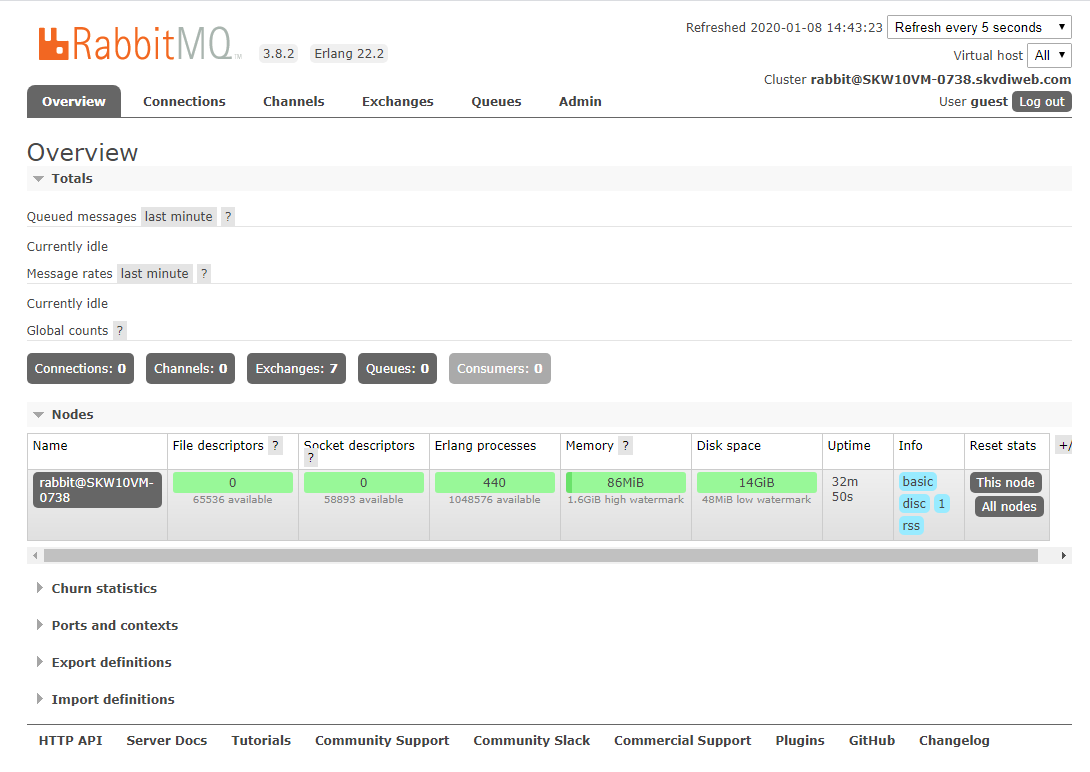Click the Memory 86MiB usage bar

point(626,482)
